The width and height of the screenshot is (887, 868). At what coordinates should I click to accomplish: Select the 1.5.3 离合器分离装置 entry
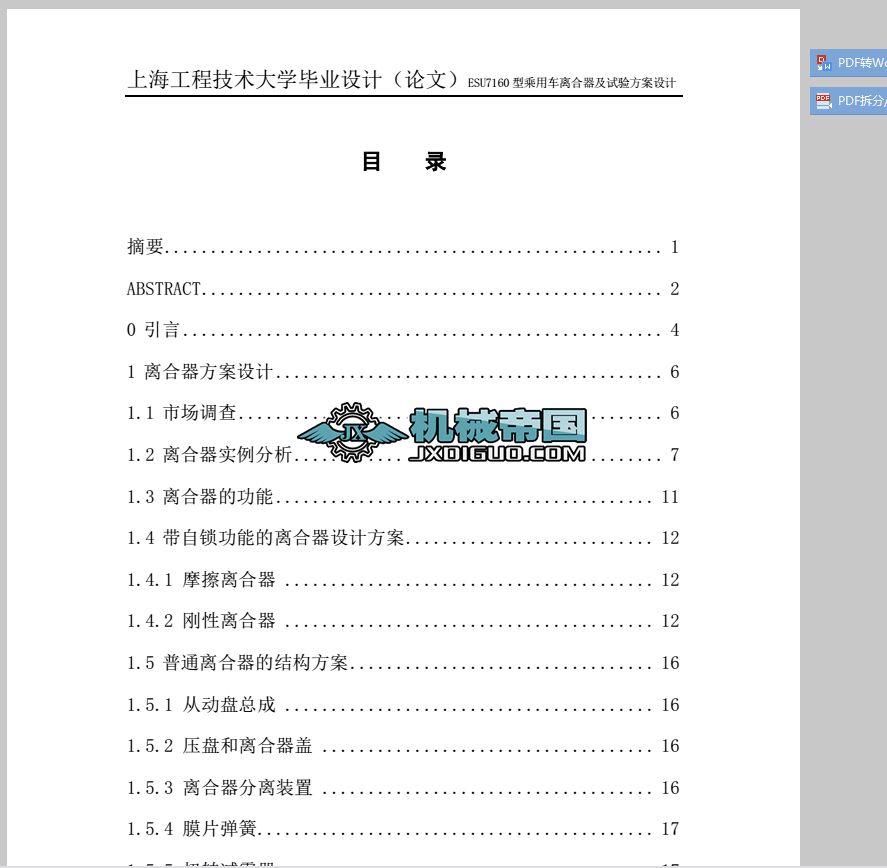(403, 788)
